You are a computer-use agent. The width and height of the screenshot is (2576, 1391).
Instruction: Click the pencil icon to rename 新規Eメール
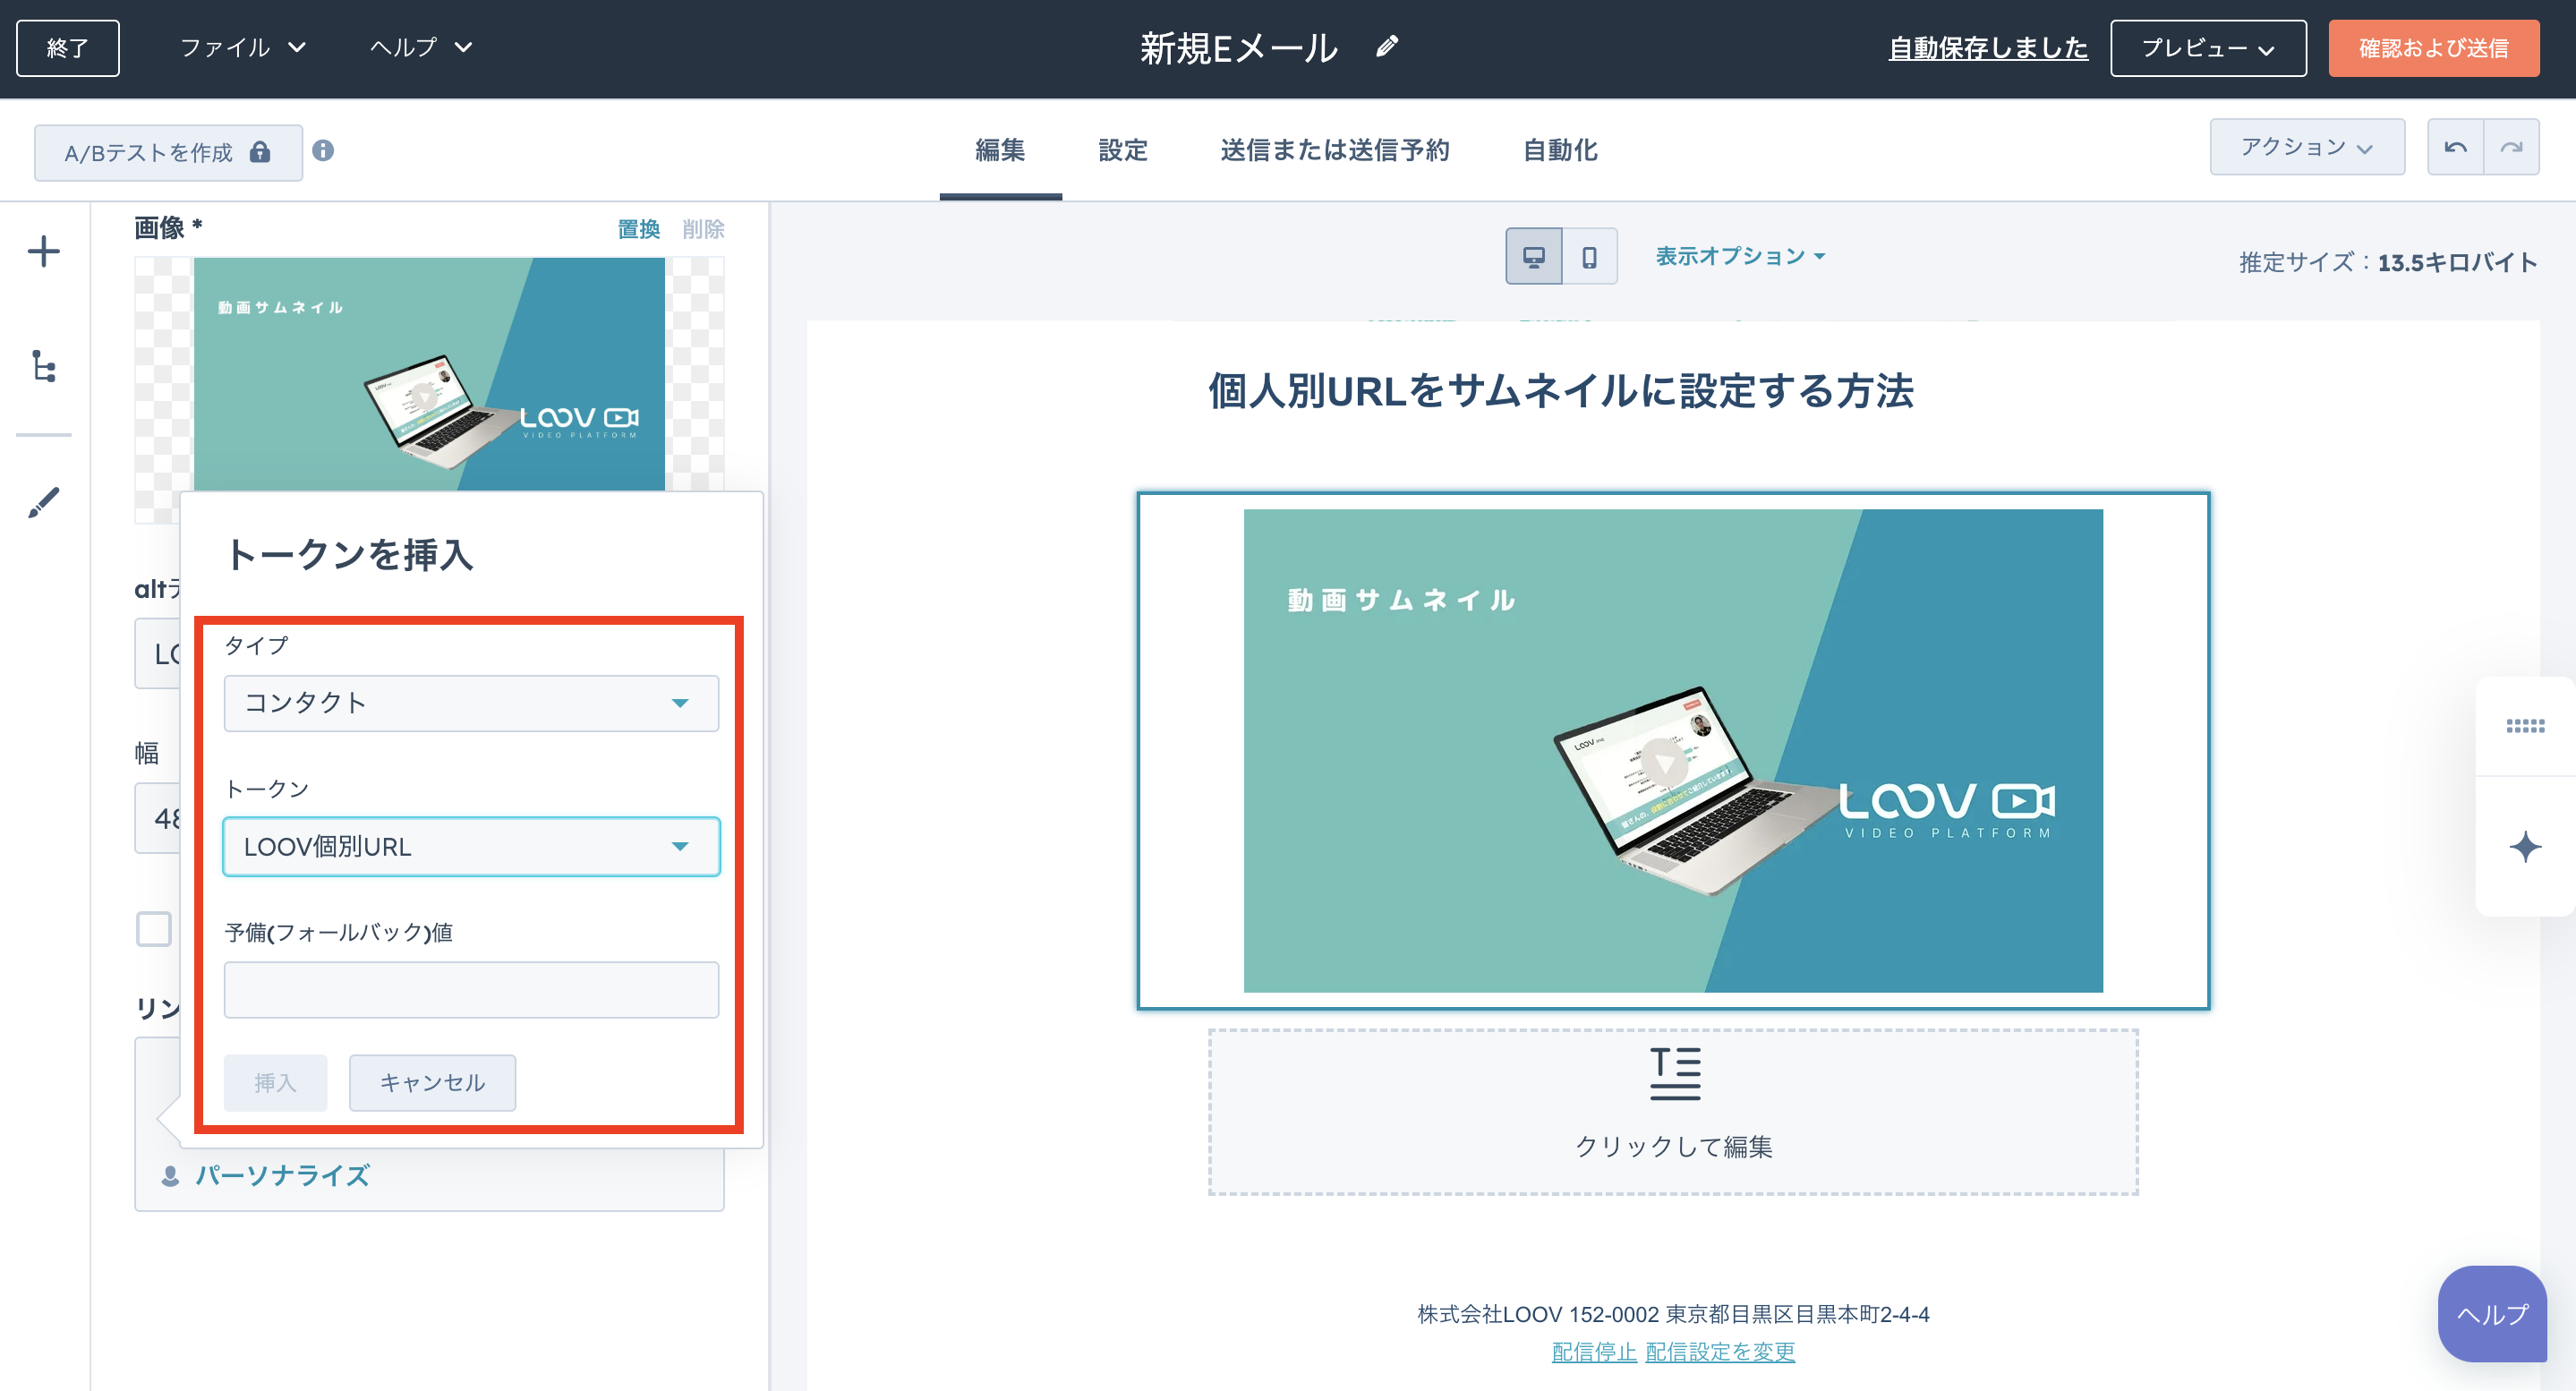1387,46
